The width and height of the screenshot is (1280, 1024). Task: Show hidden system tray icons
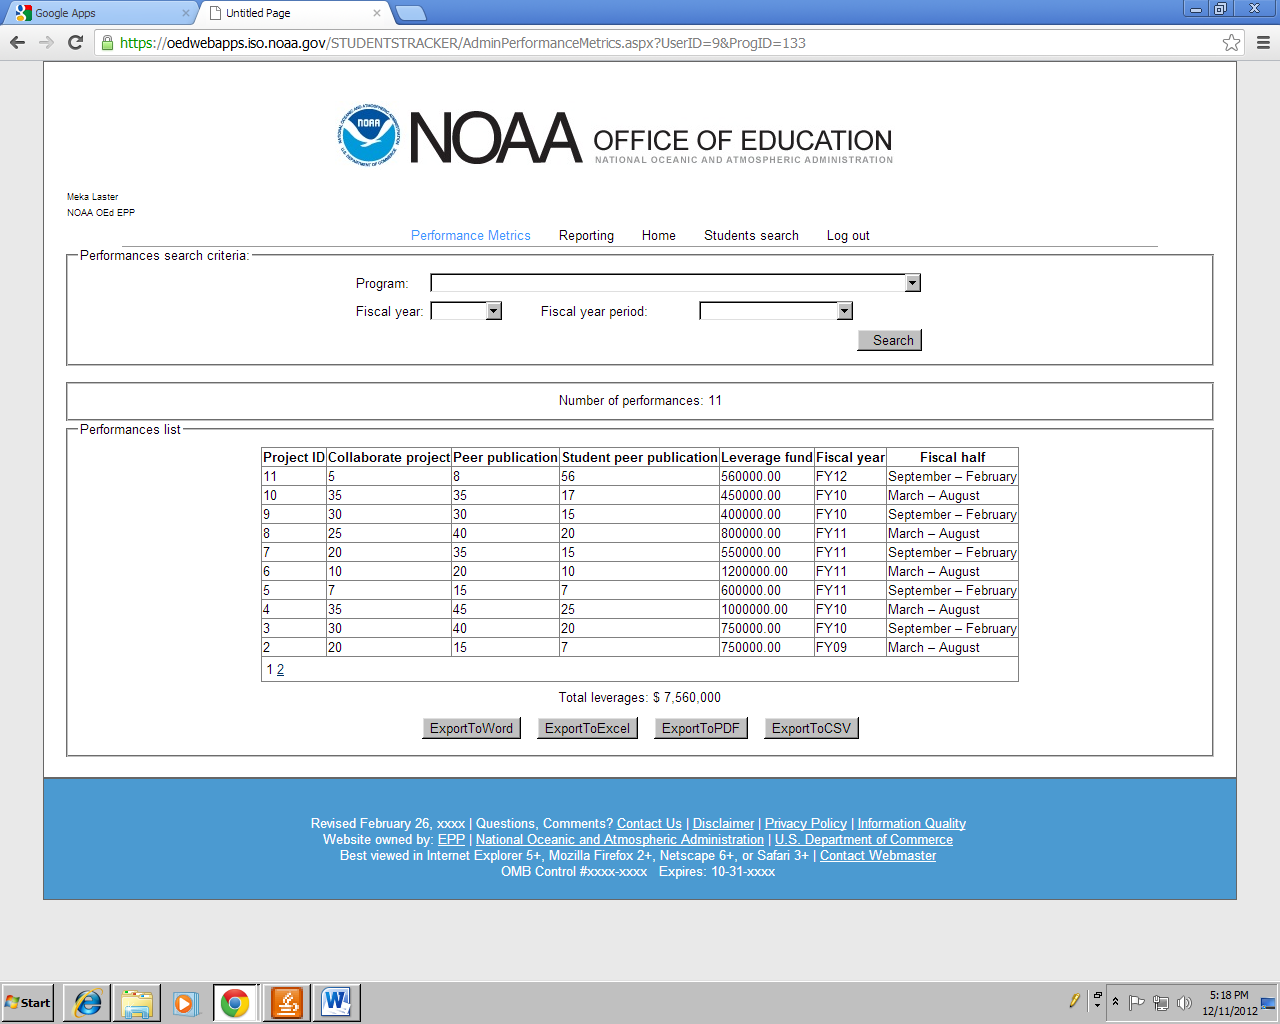point(1115,1002)
